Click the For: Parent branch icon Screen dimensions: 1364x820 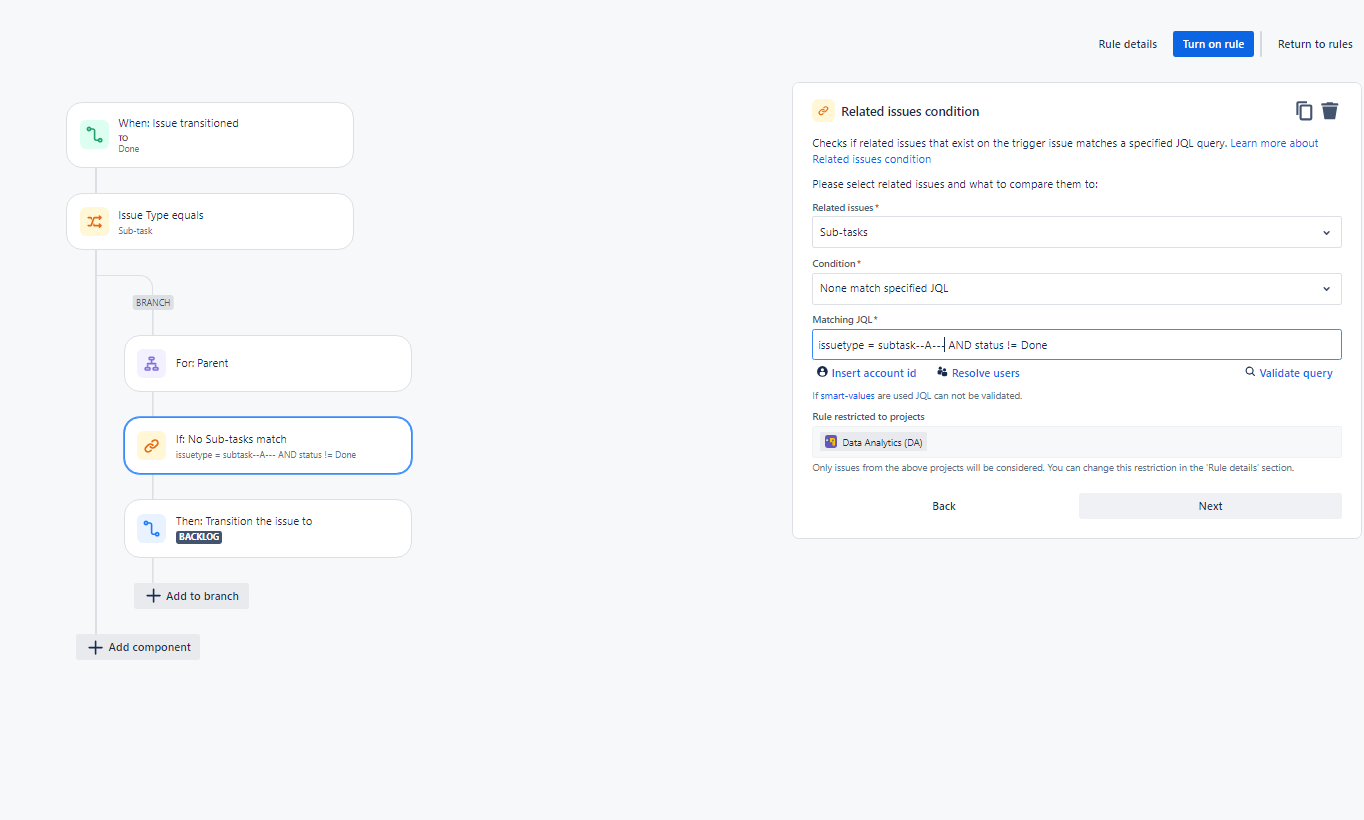[151, 363]
